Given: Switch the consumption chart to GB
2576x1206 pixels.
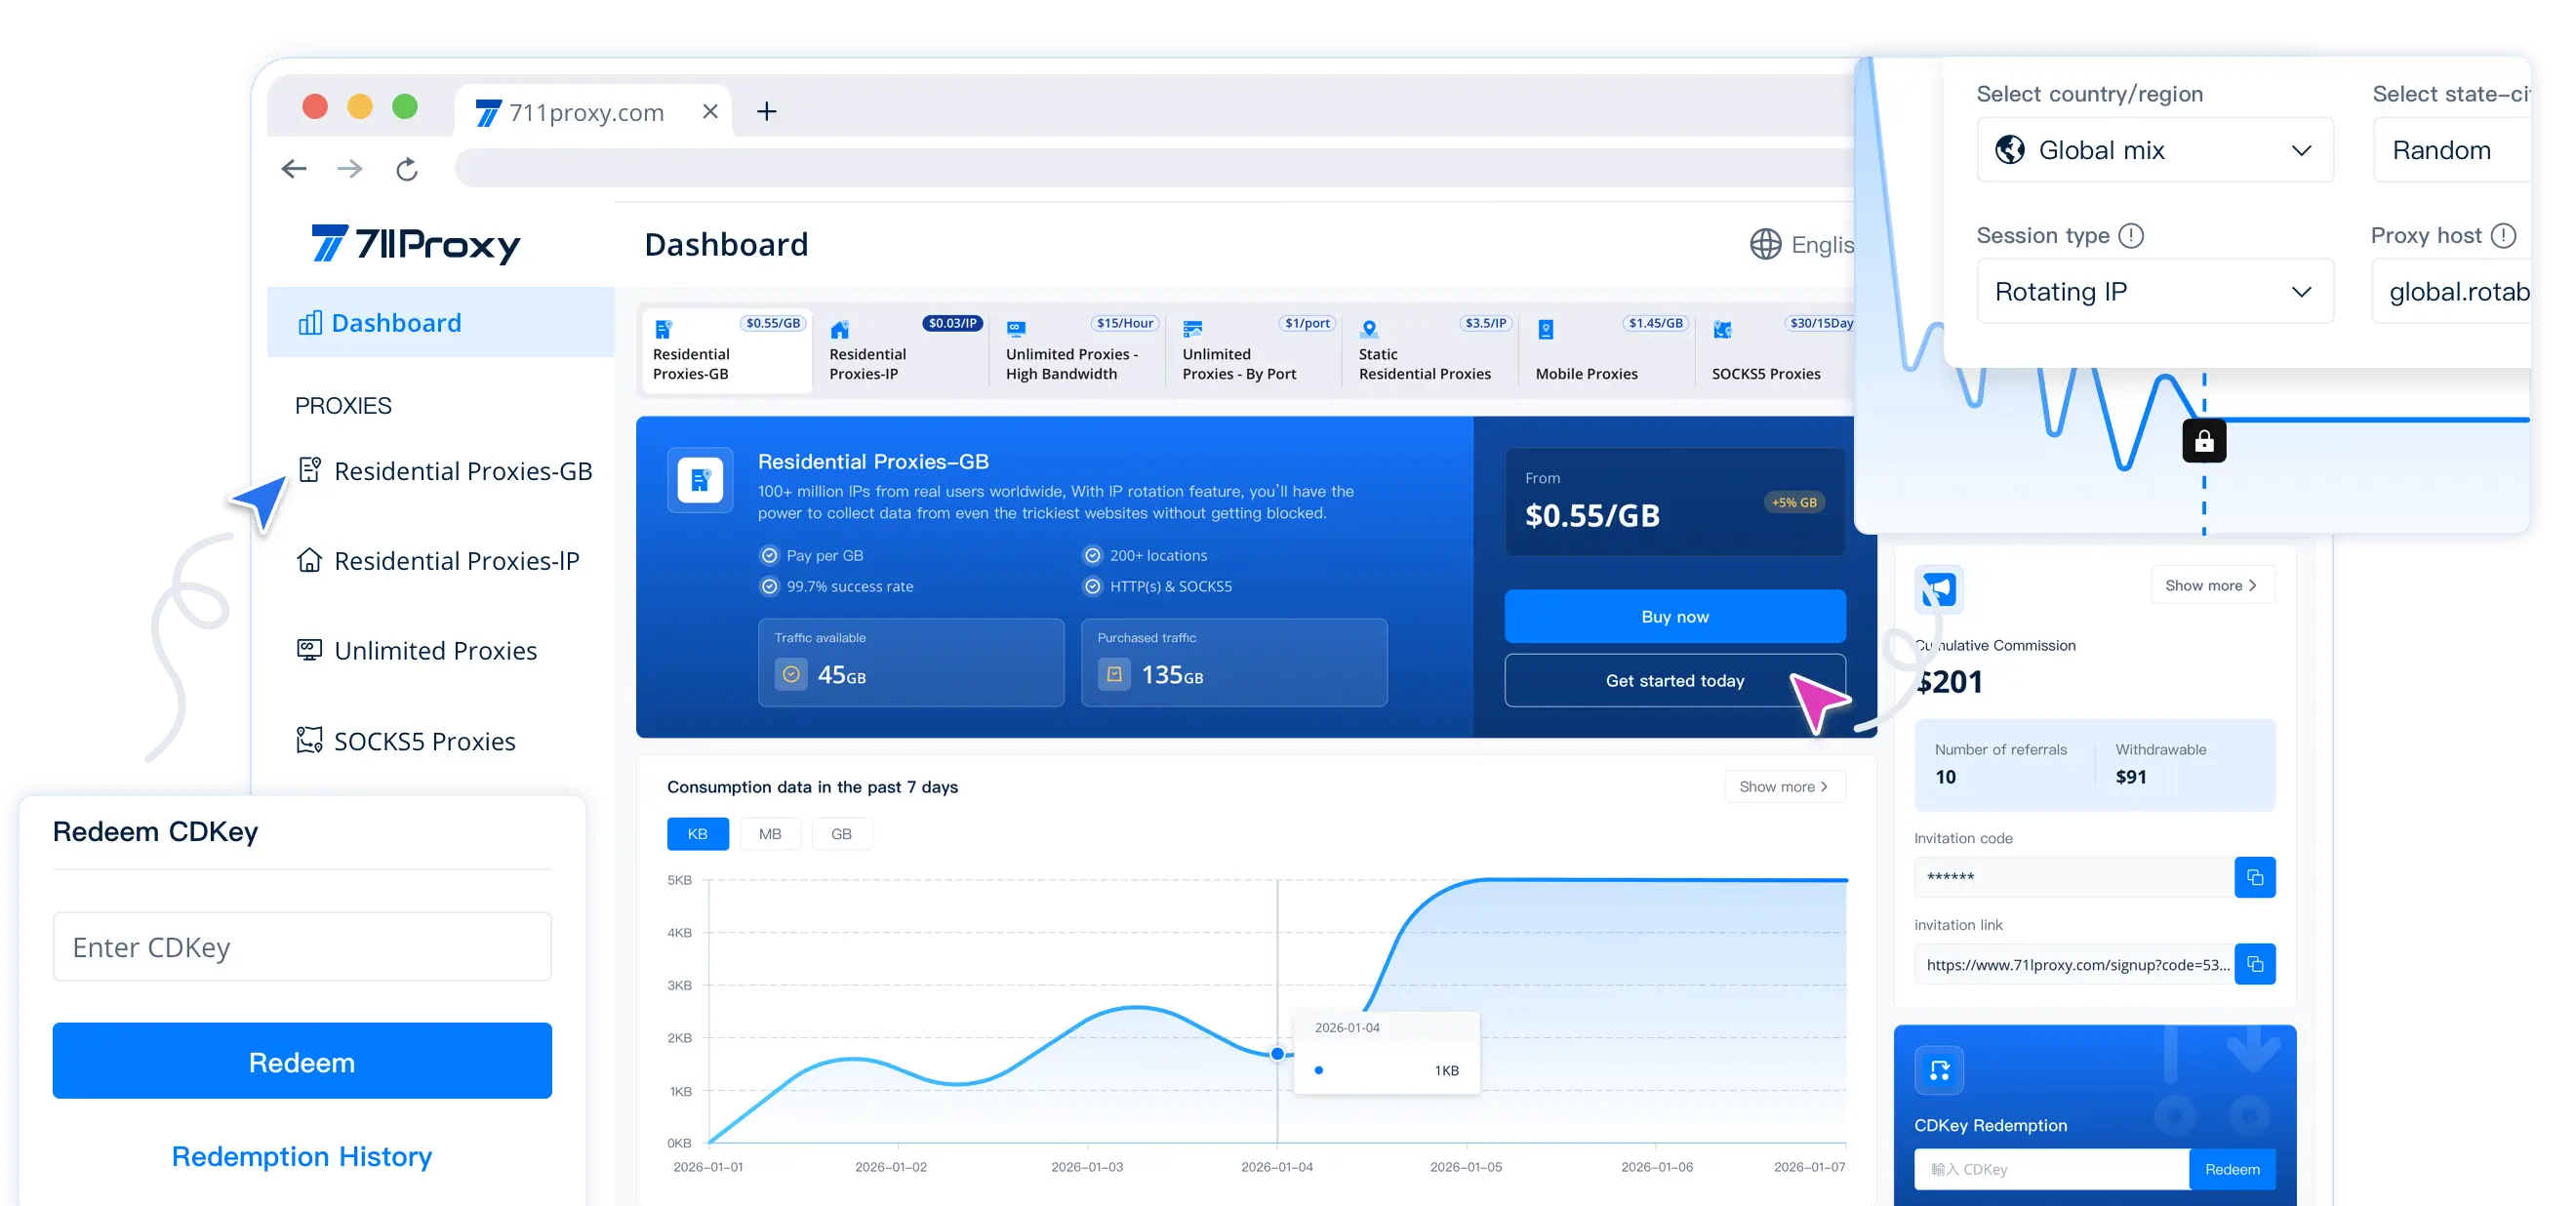Looking at the screenshot, I should 842,834.
